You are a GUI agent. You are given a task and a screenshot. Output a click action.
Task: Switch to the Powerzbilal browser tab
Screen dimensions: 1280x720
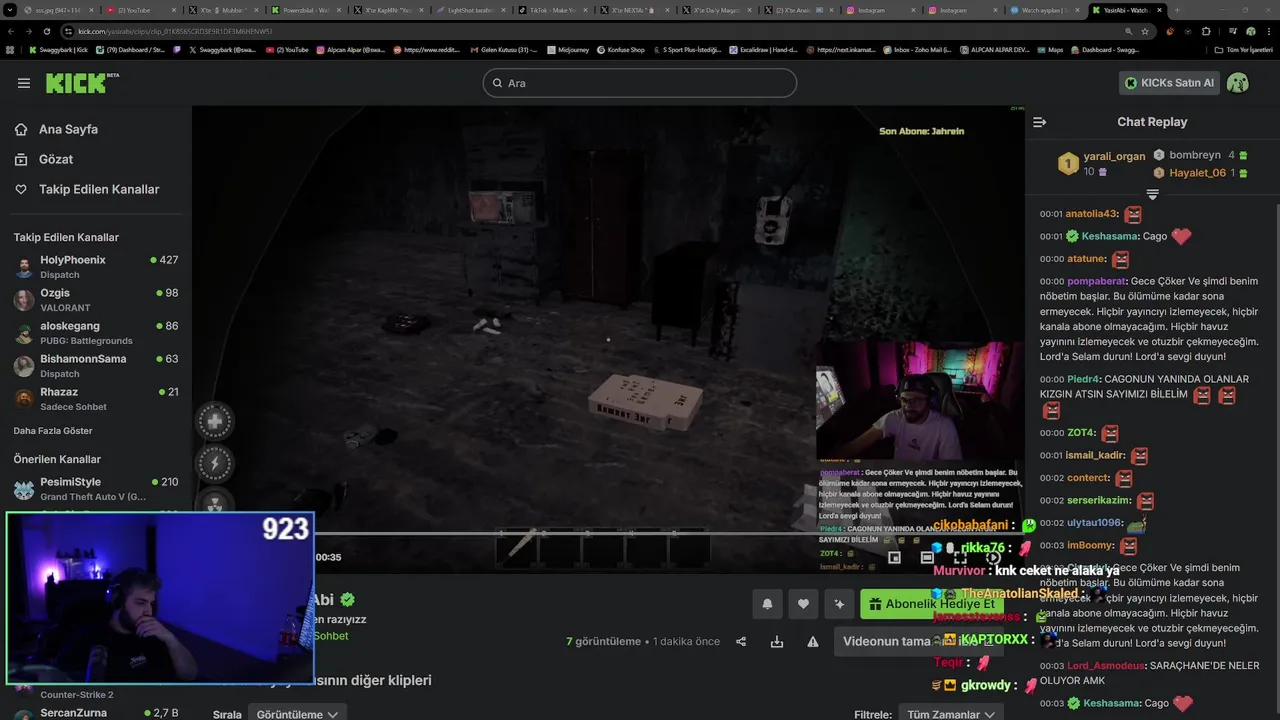306,9
